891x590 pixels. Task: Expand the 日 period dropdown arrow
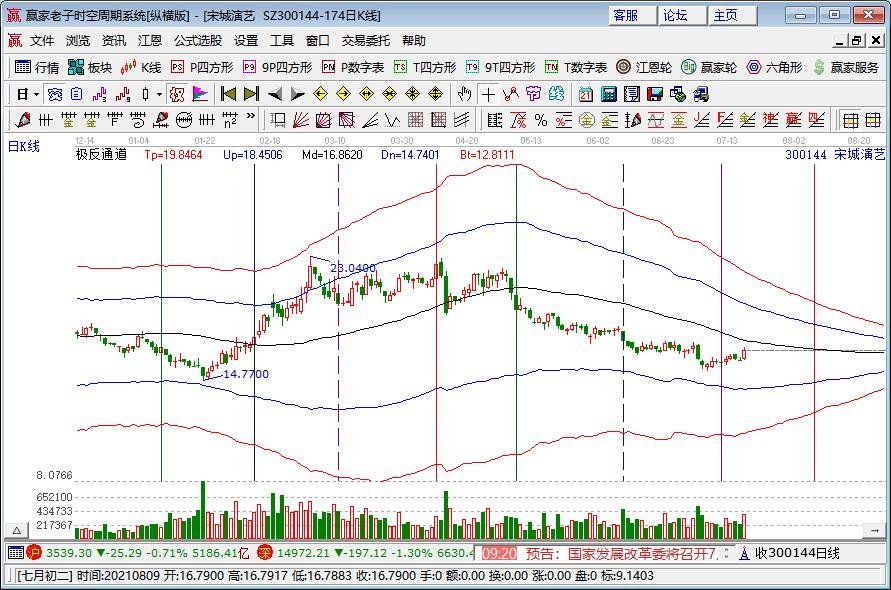coord(36,94)
